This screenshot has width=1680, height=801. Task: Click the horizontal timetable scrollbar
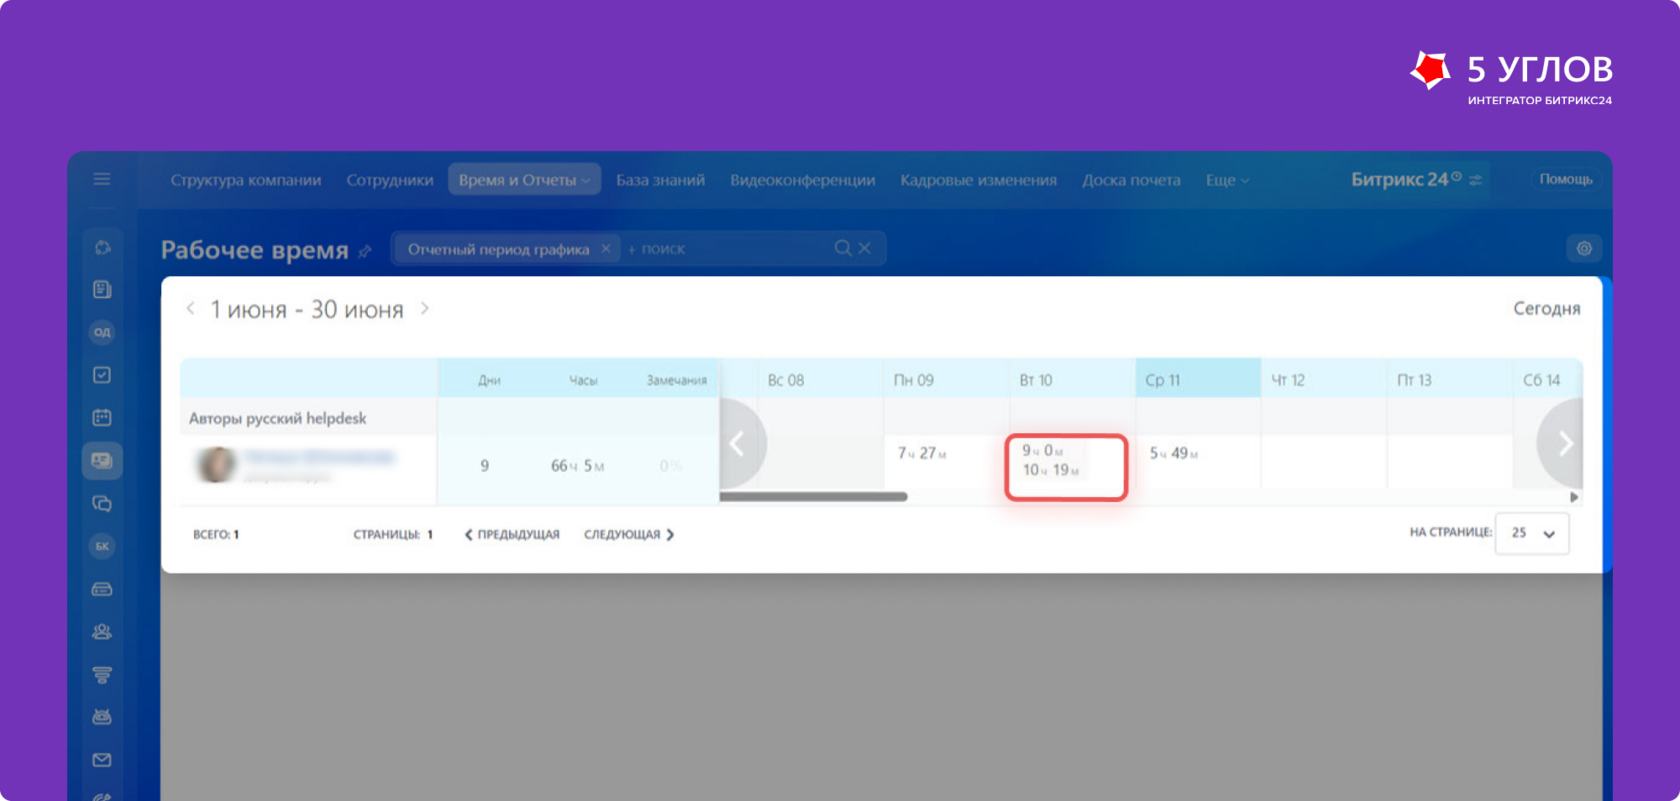814,497
